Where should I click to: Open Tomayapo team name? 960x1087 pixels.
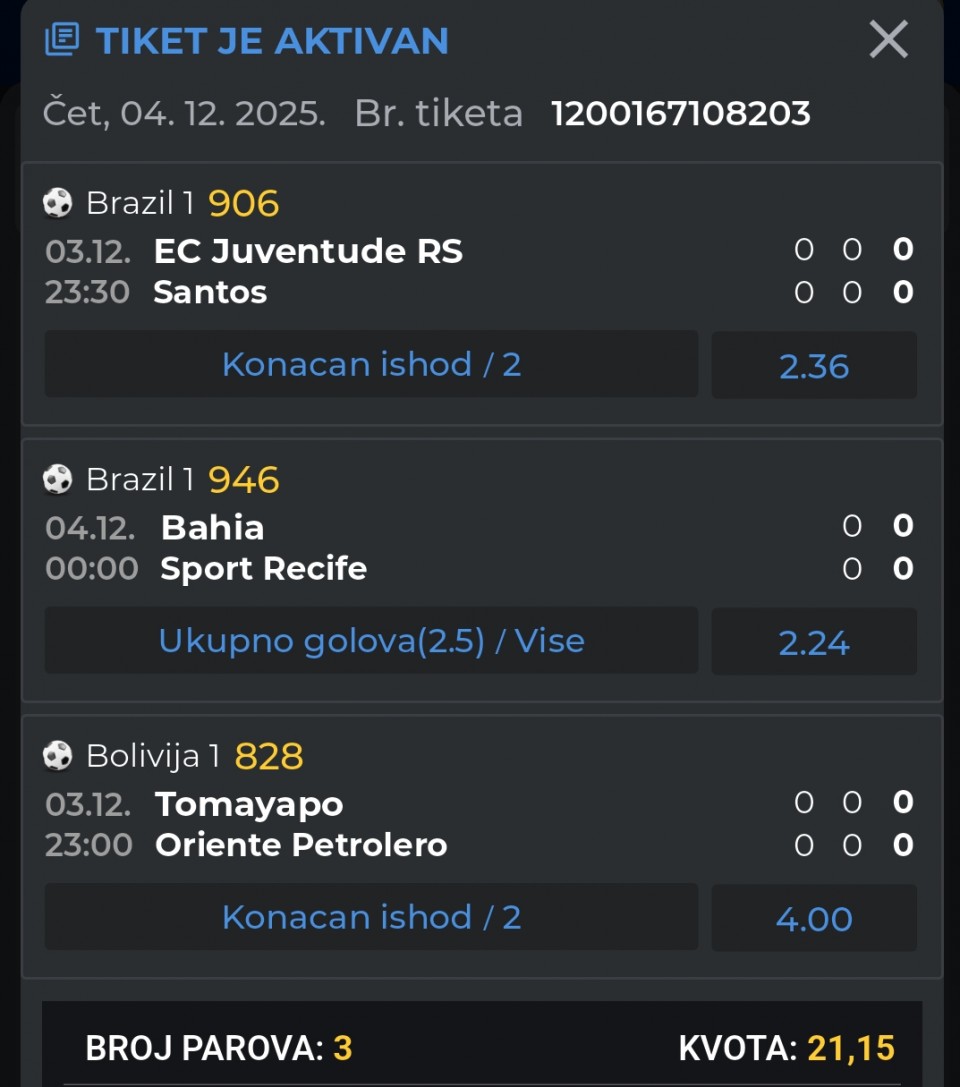click(249, 804)
